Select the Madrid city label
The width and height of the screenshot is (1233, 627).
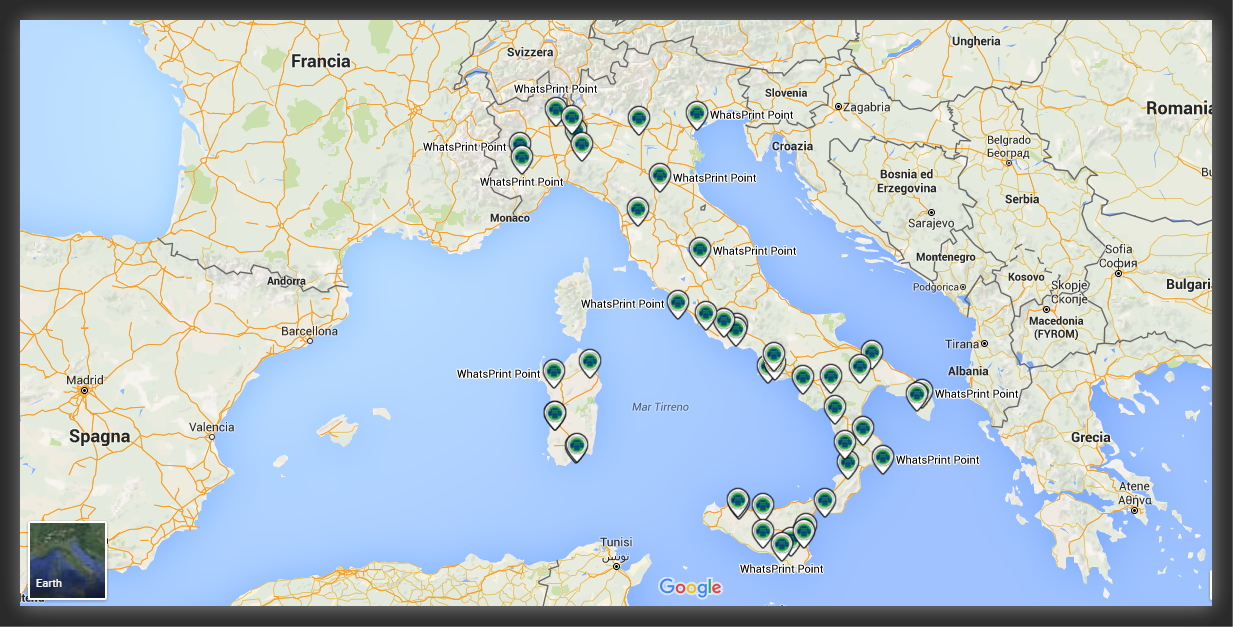[85, 380]
